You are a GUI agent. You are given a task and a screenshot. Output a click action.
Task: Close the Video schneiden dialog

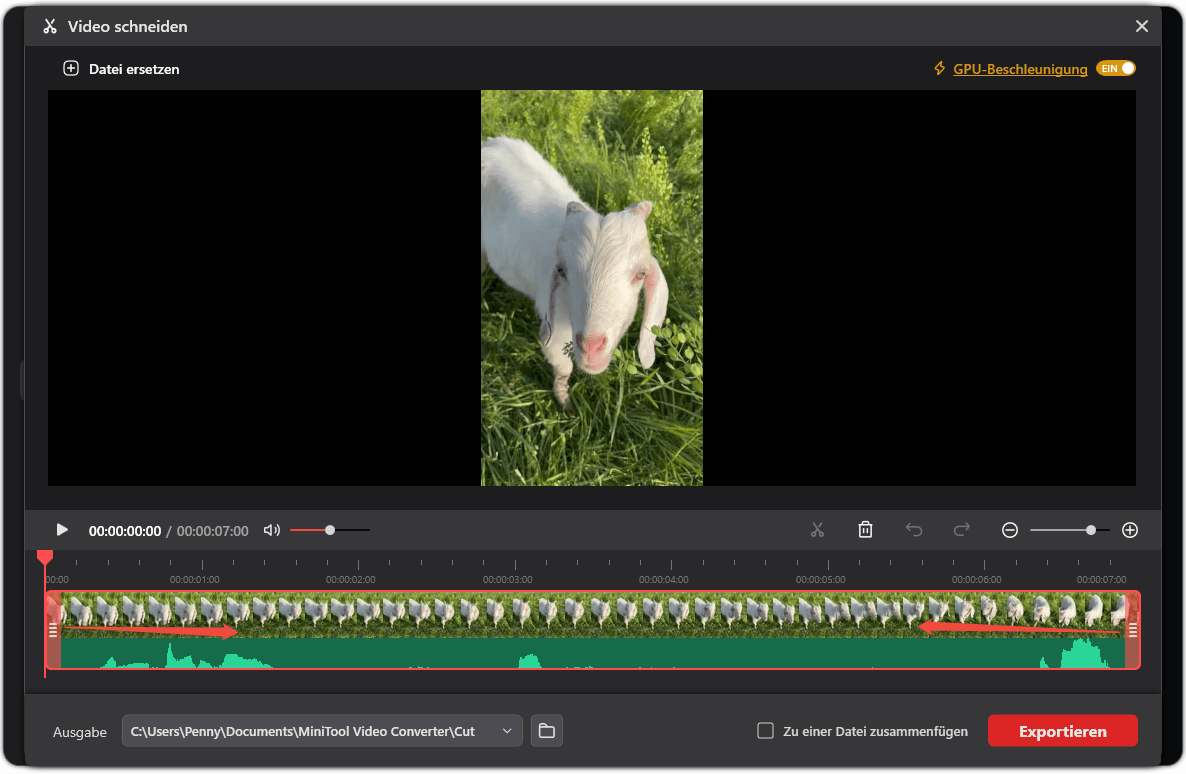coord(1141,26)
